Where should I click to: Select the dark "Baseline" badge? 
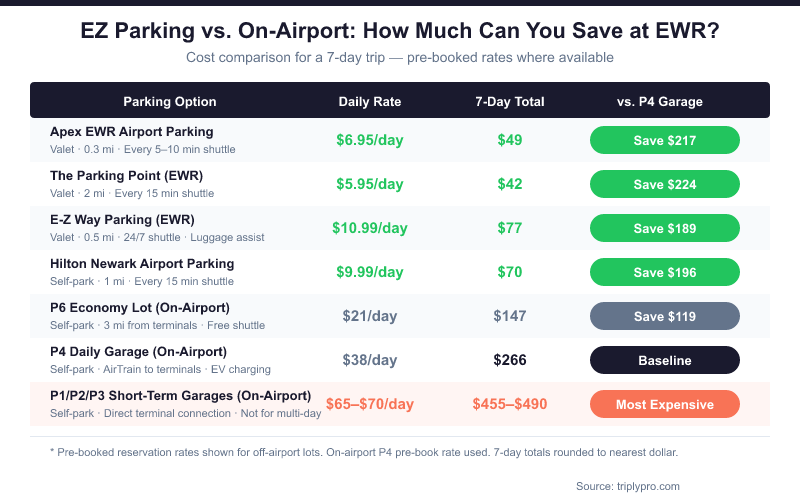pos(664,360)
